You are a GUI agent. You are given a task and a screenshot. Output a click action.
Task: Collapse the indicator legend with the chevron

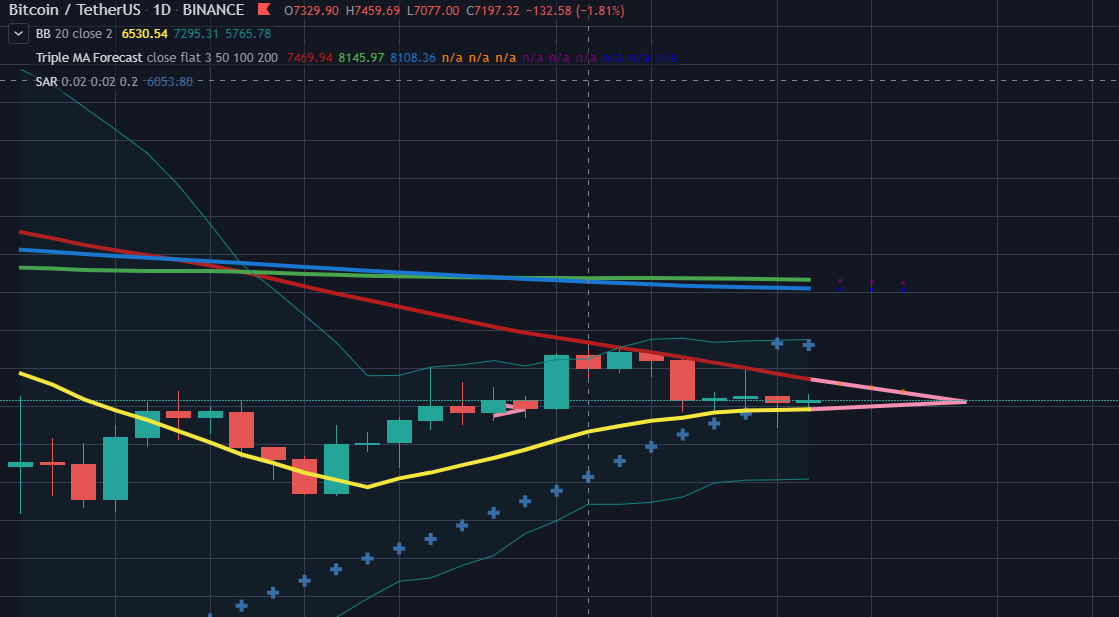pyautogui.click(x=18, y=33)
